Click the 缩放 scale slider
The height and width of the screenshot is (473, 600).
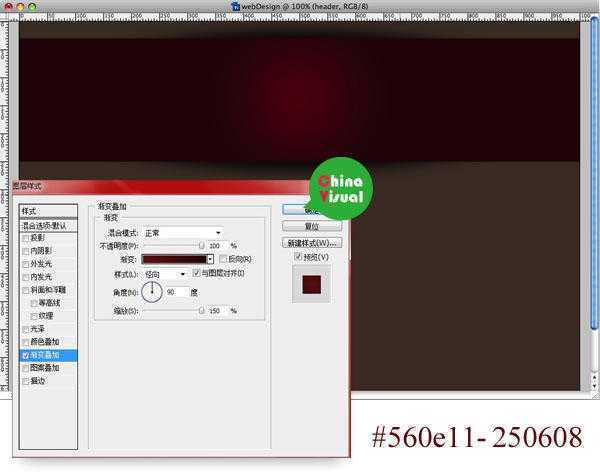[x=173, y=311]
